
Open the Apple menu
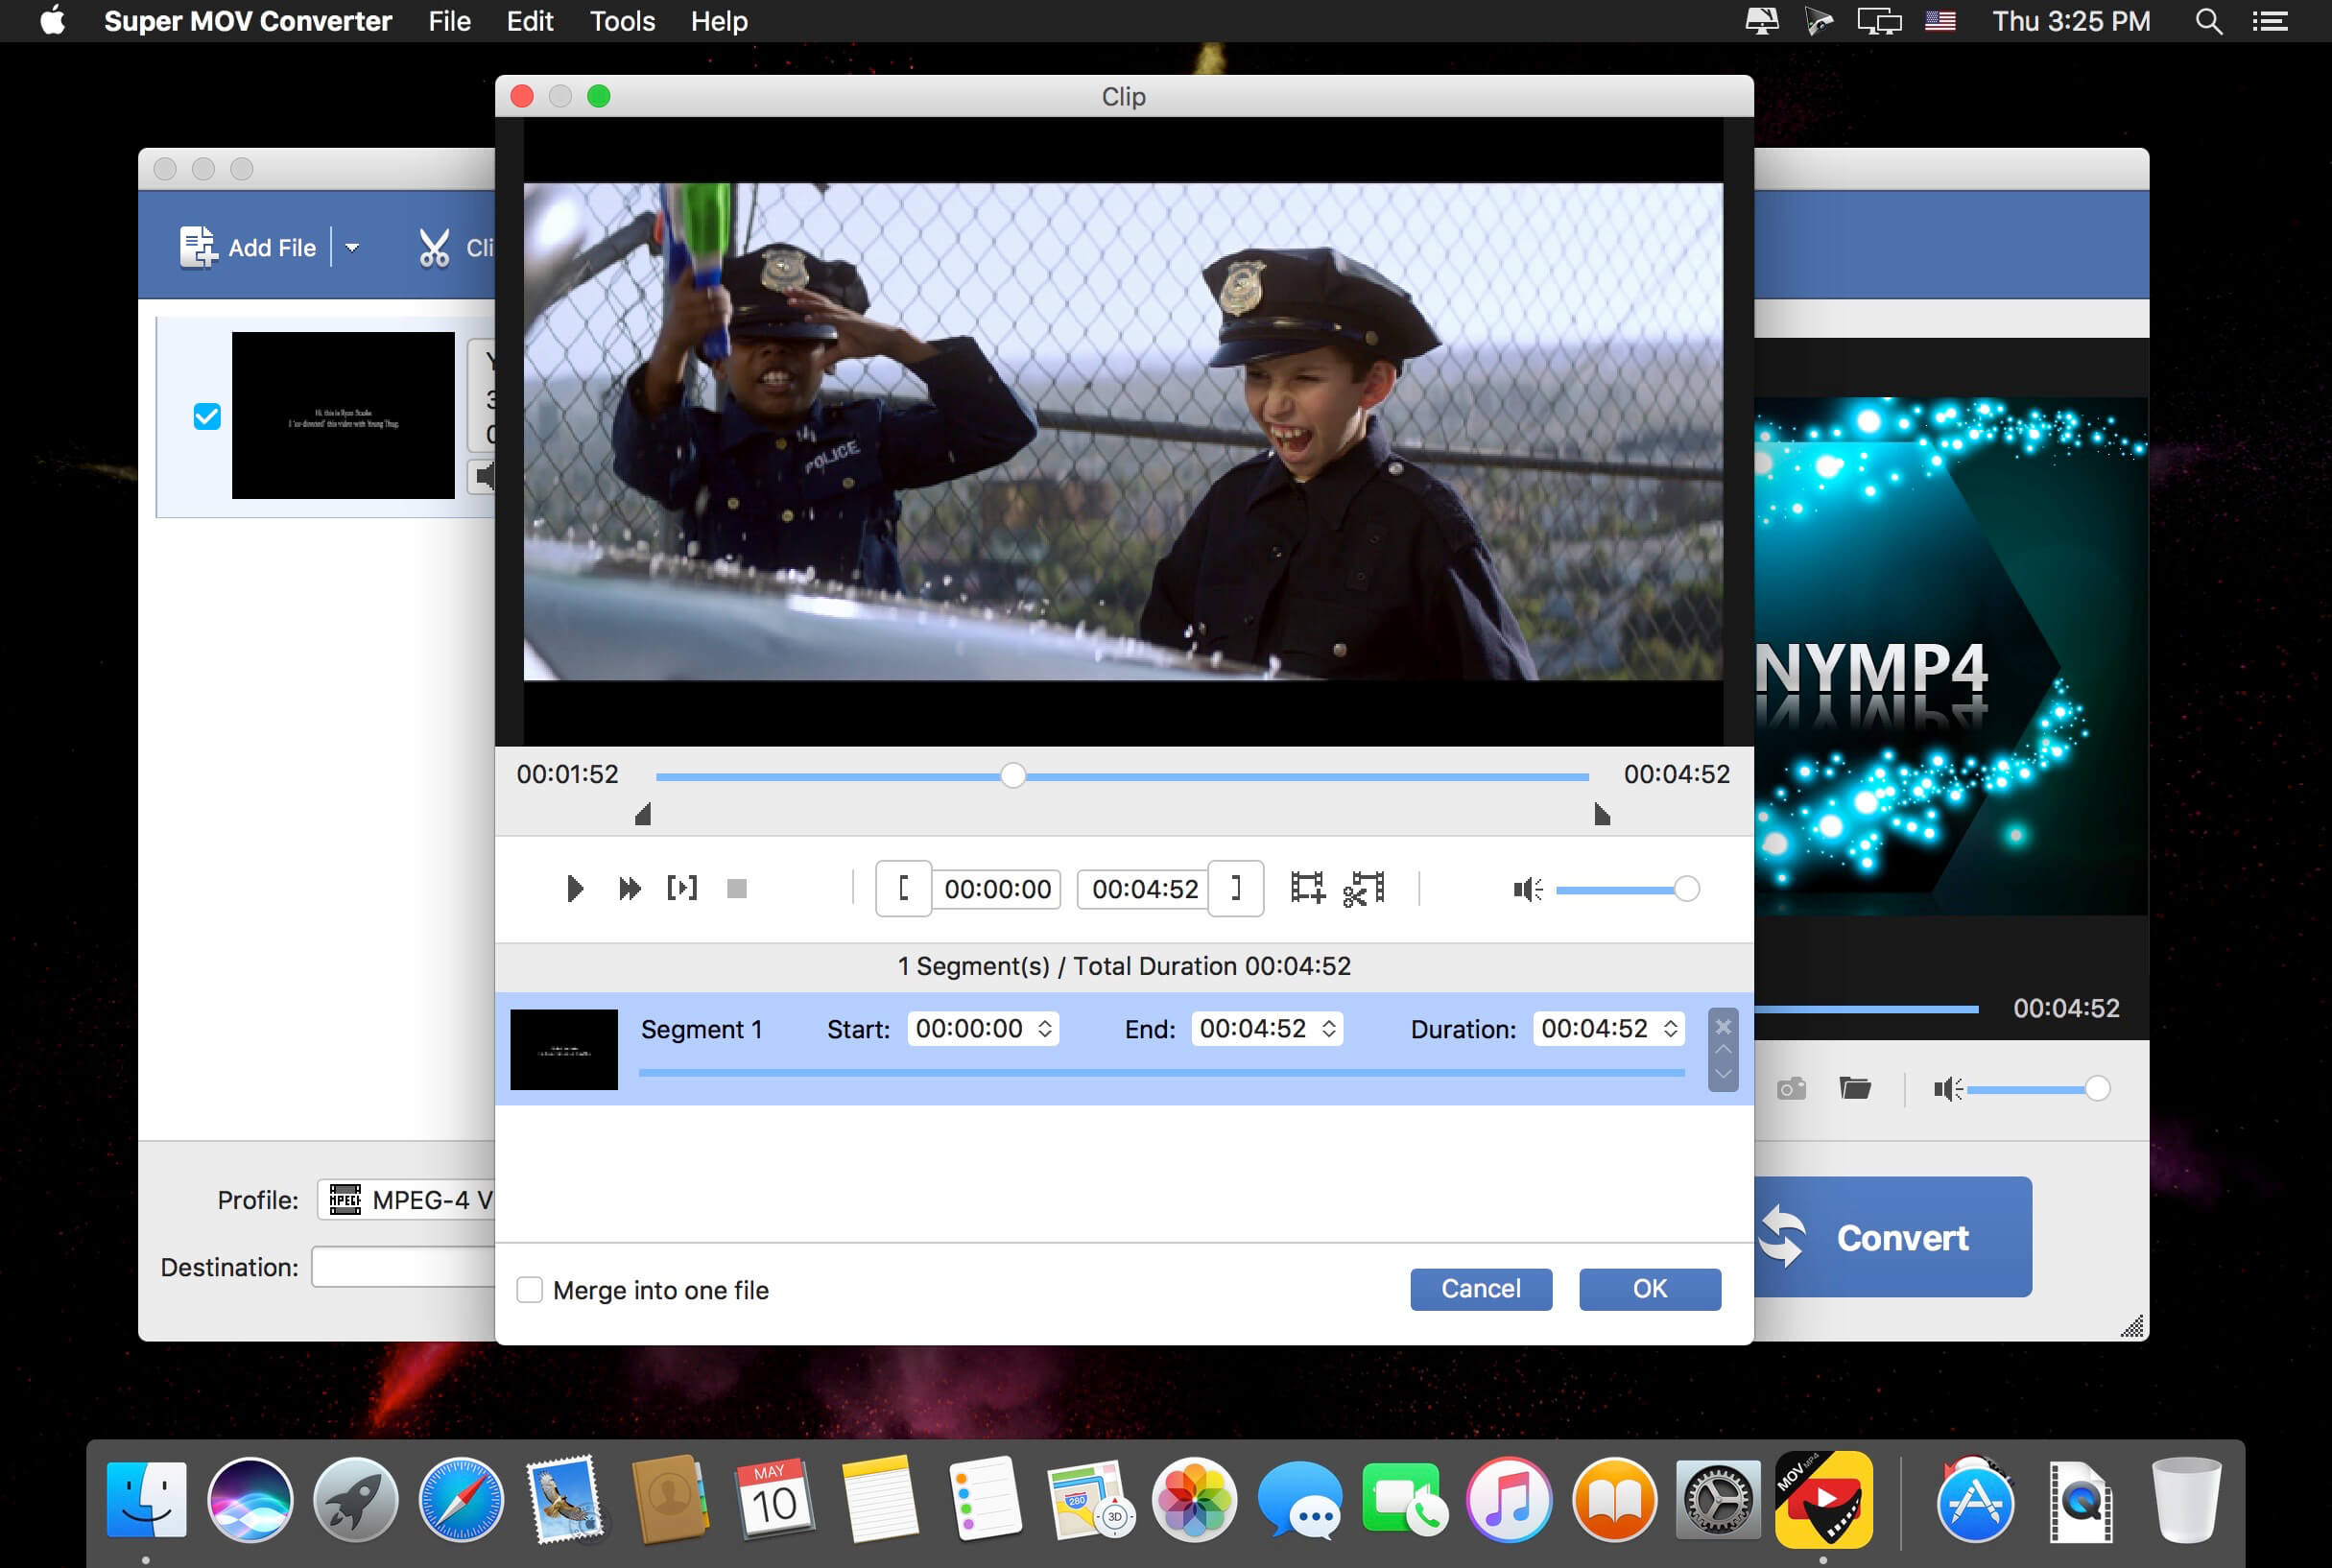click(x=52, y=20)
